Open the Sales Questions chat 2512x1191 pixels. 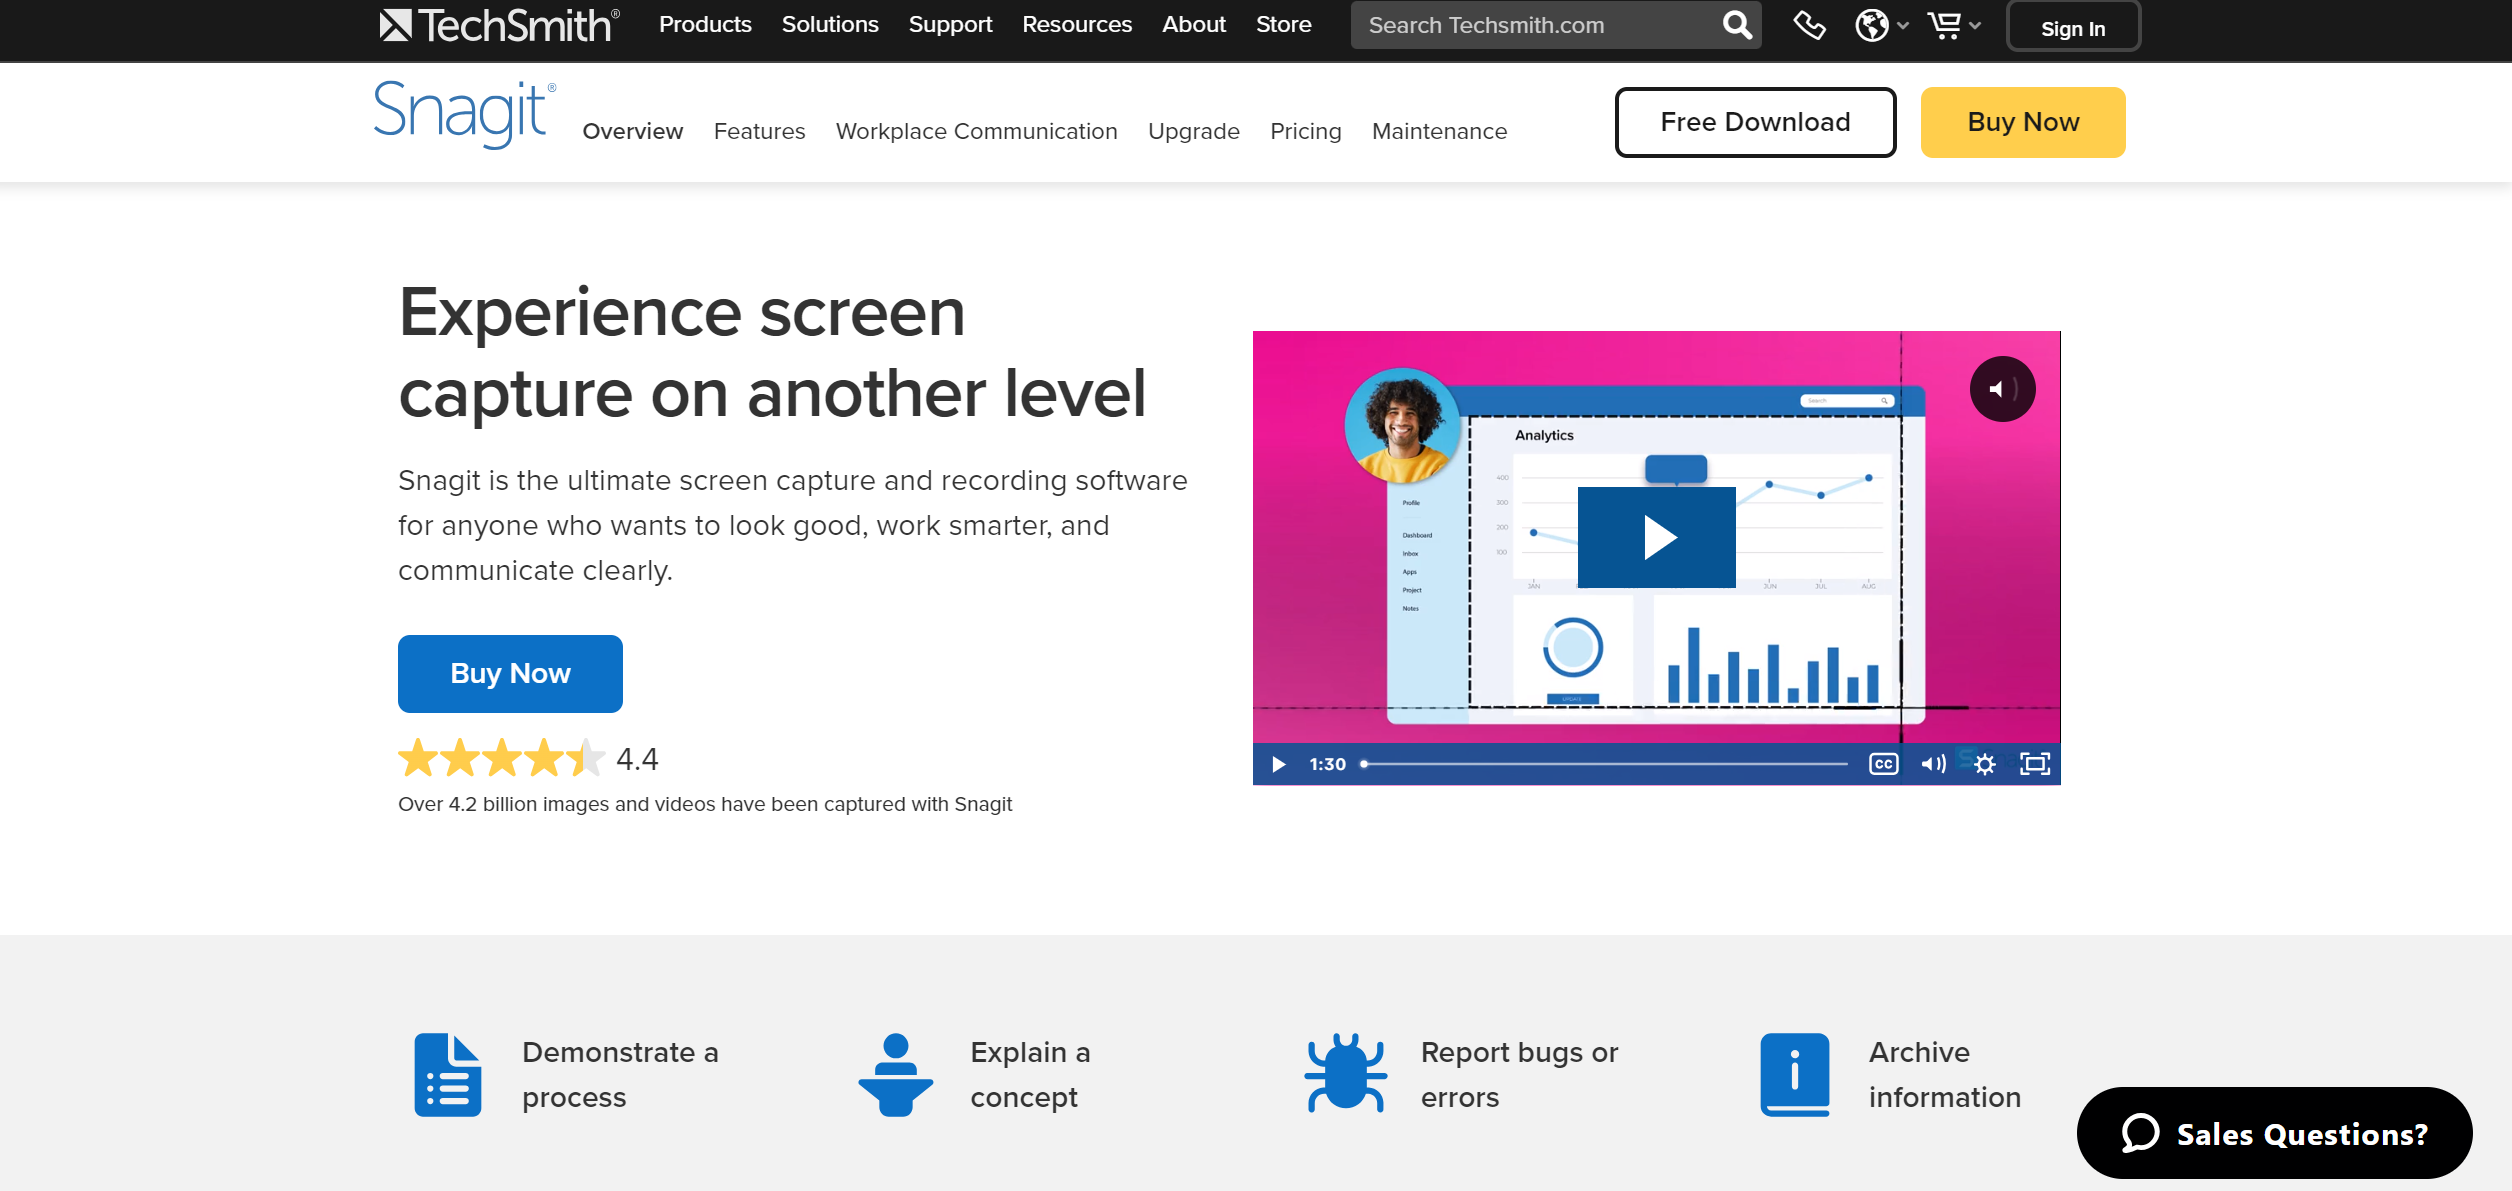click(2274, 1133)
